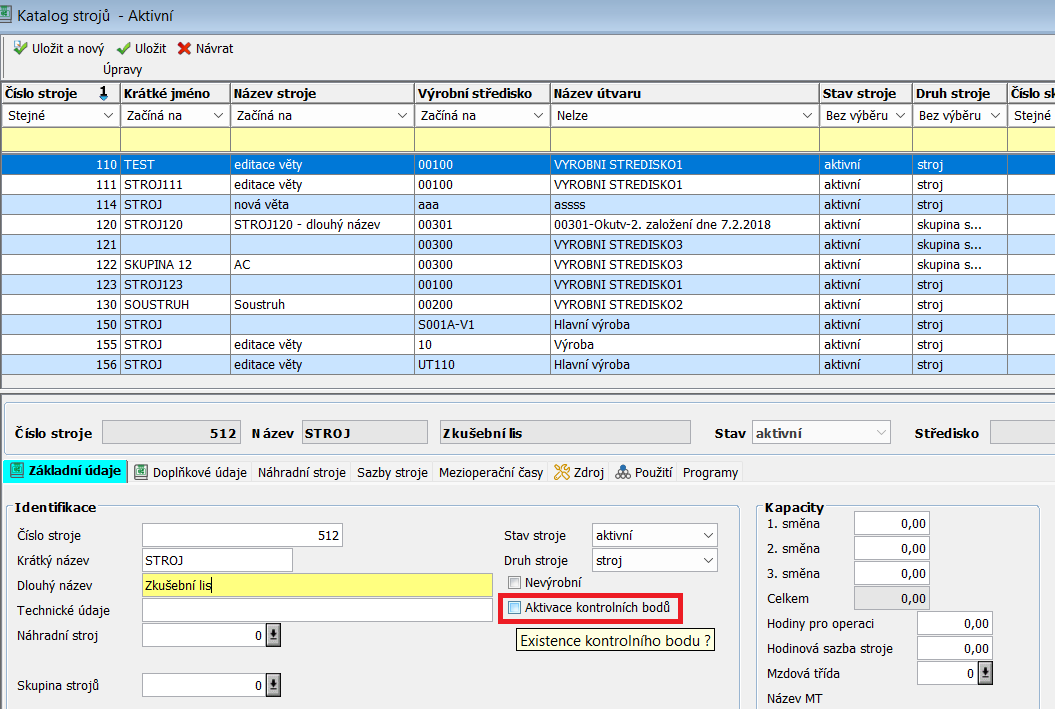Open lookup button next to Náhradní stroj
Viewport: 1055px width, 709px height.
[273, 635]
